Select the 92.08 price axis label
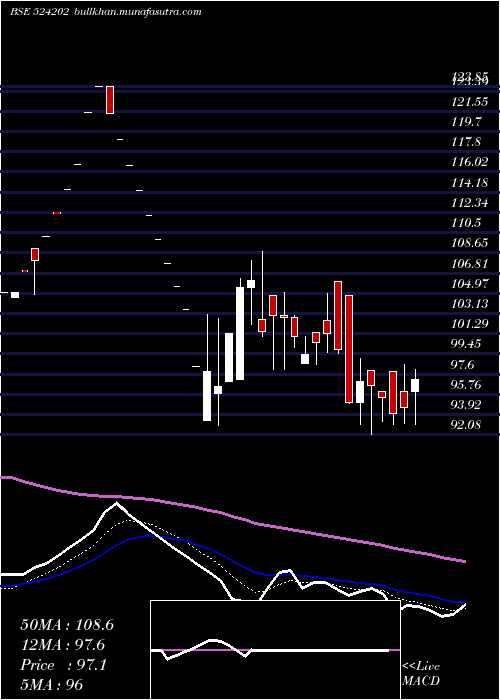500x700 pixels. pos(466,425)
